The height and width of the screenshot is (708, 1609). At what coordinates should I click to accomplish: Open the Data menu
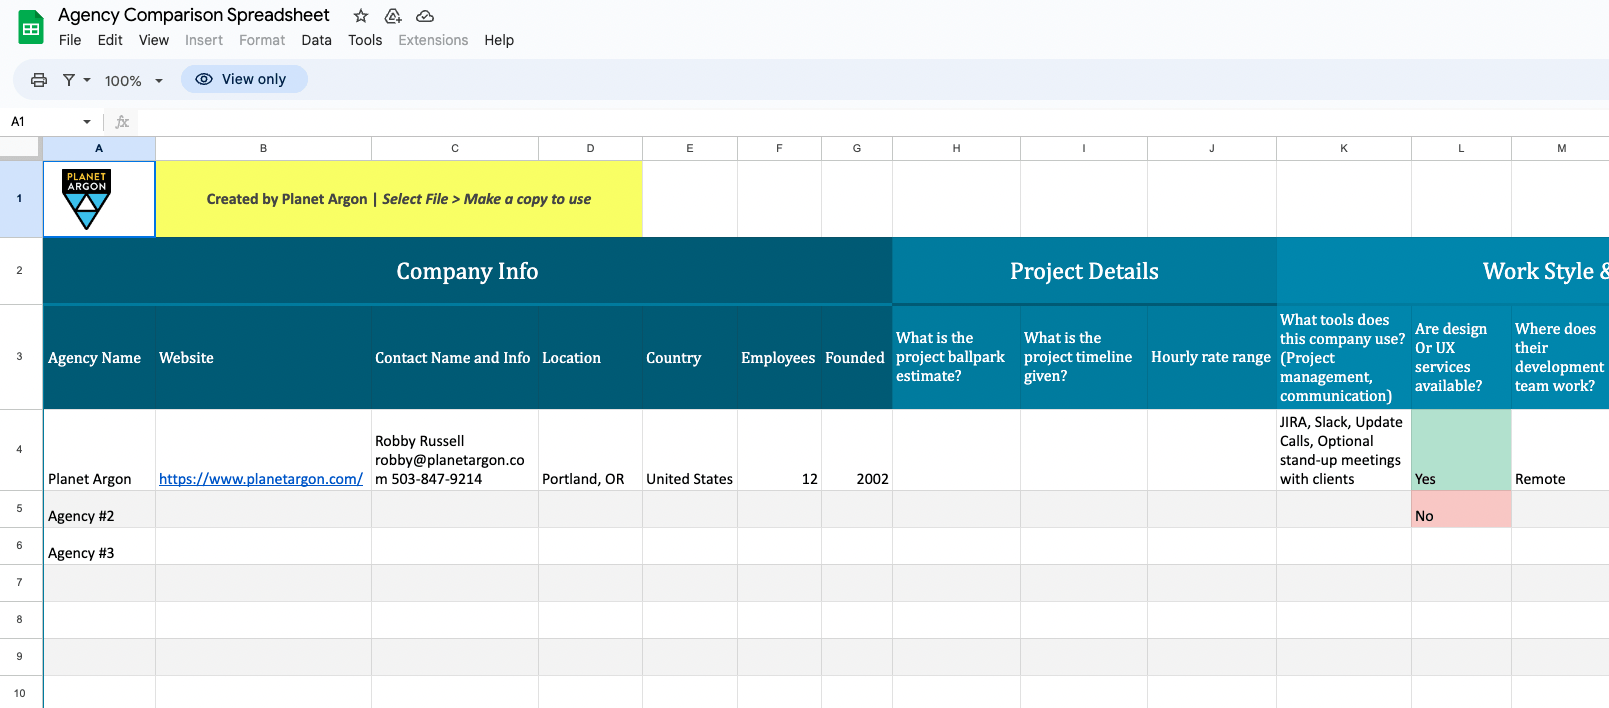click(x=316, y=40)
